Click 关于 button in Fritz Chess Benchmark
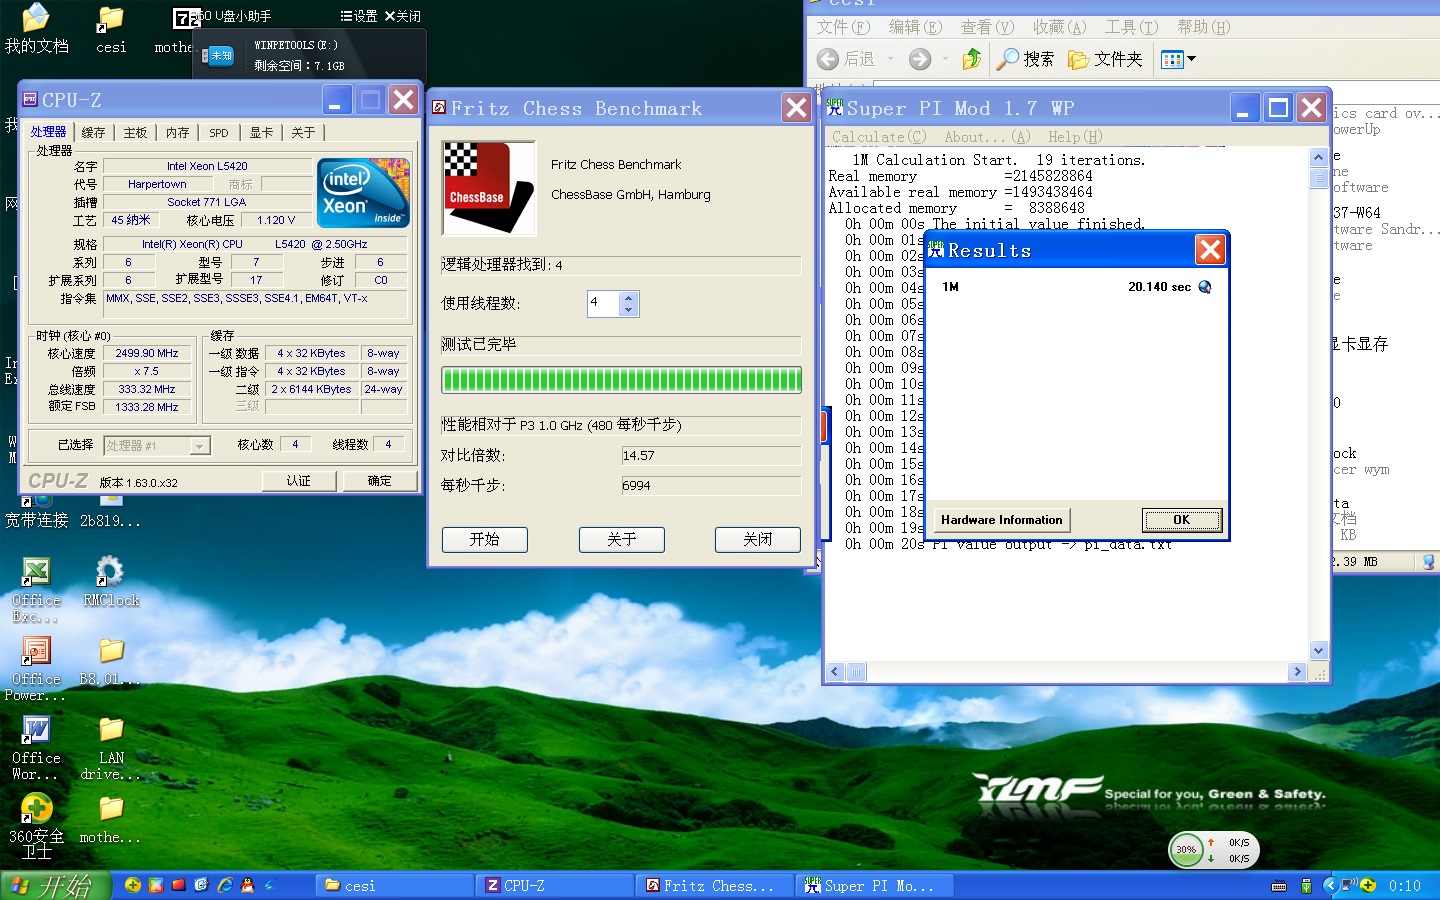1440x900 pixels. coord(622,539)
